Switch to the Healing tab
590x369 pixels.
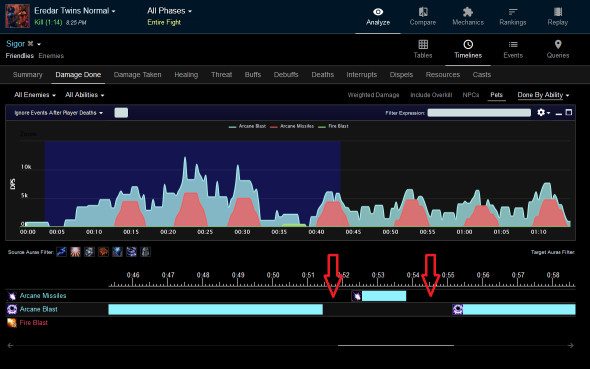point(186,74)
